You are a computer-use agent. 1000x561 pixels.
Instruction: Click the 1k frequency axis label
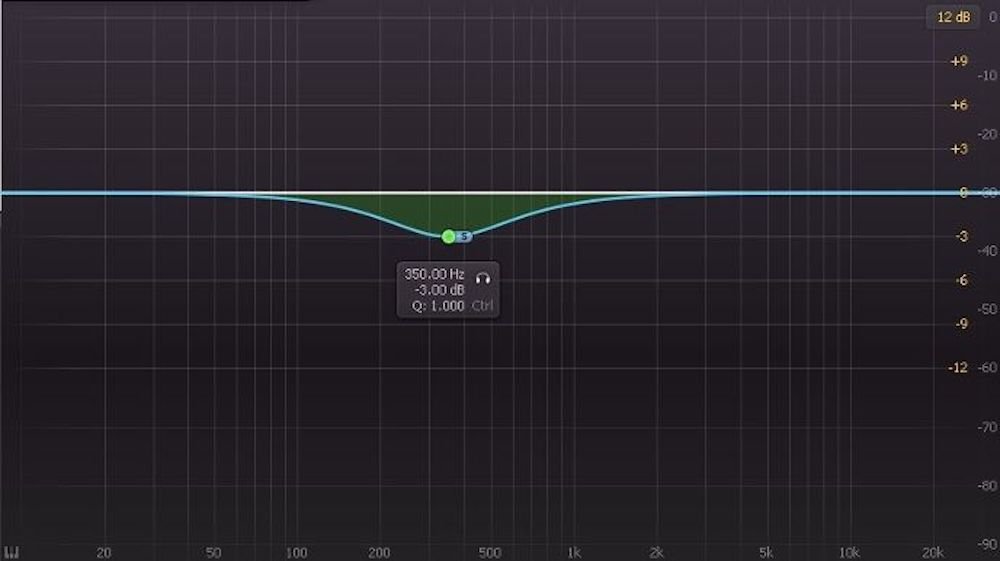tap(573, 553)
